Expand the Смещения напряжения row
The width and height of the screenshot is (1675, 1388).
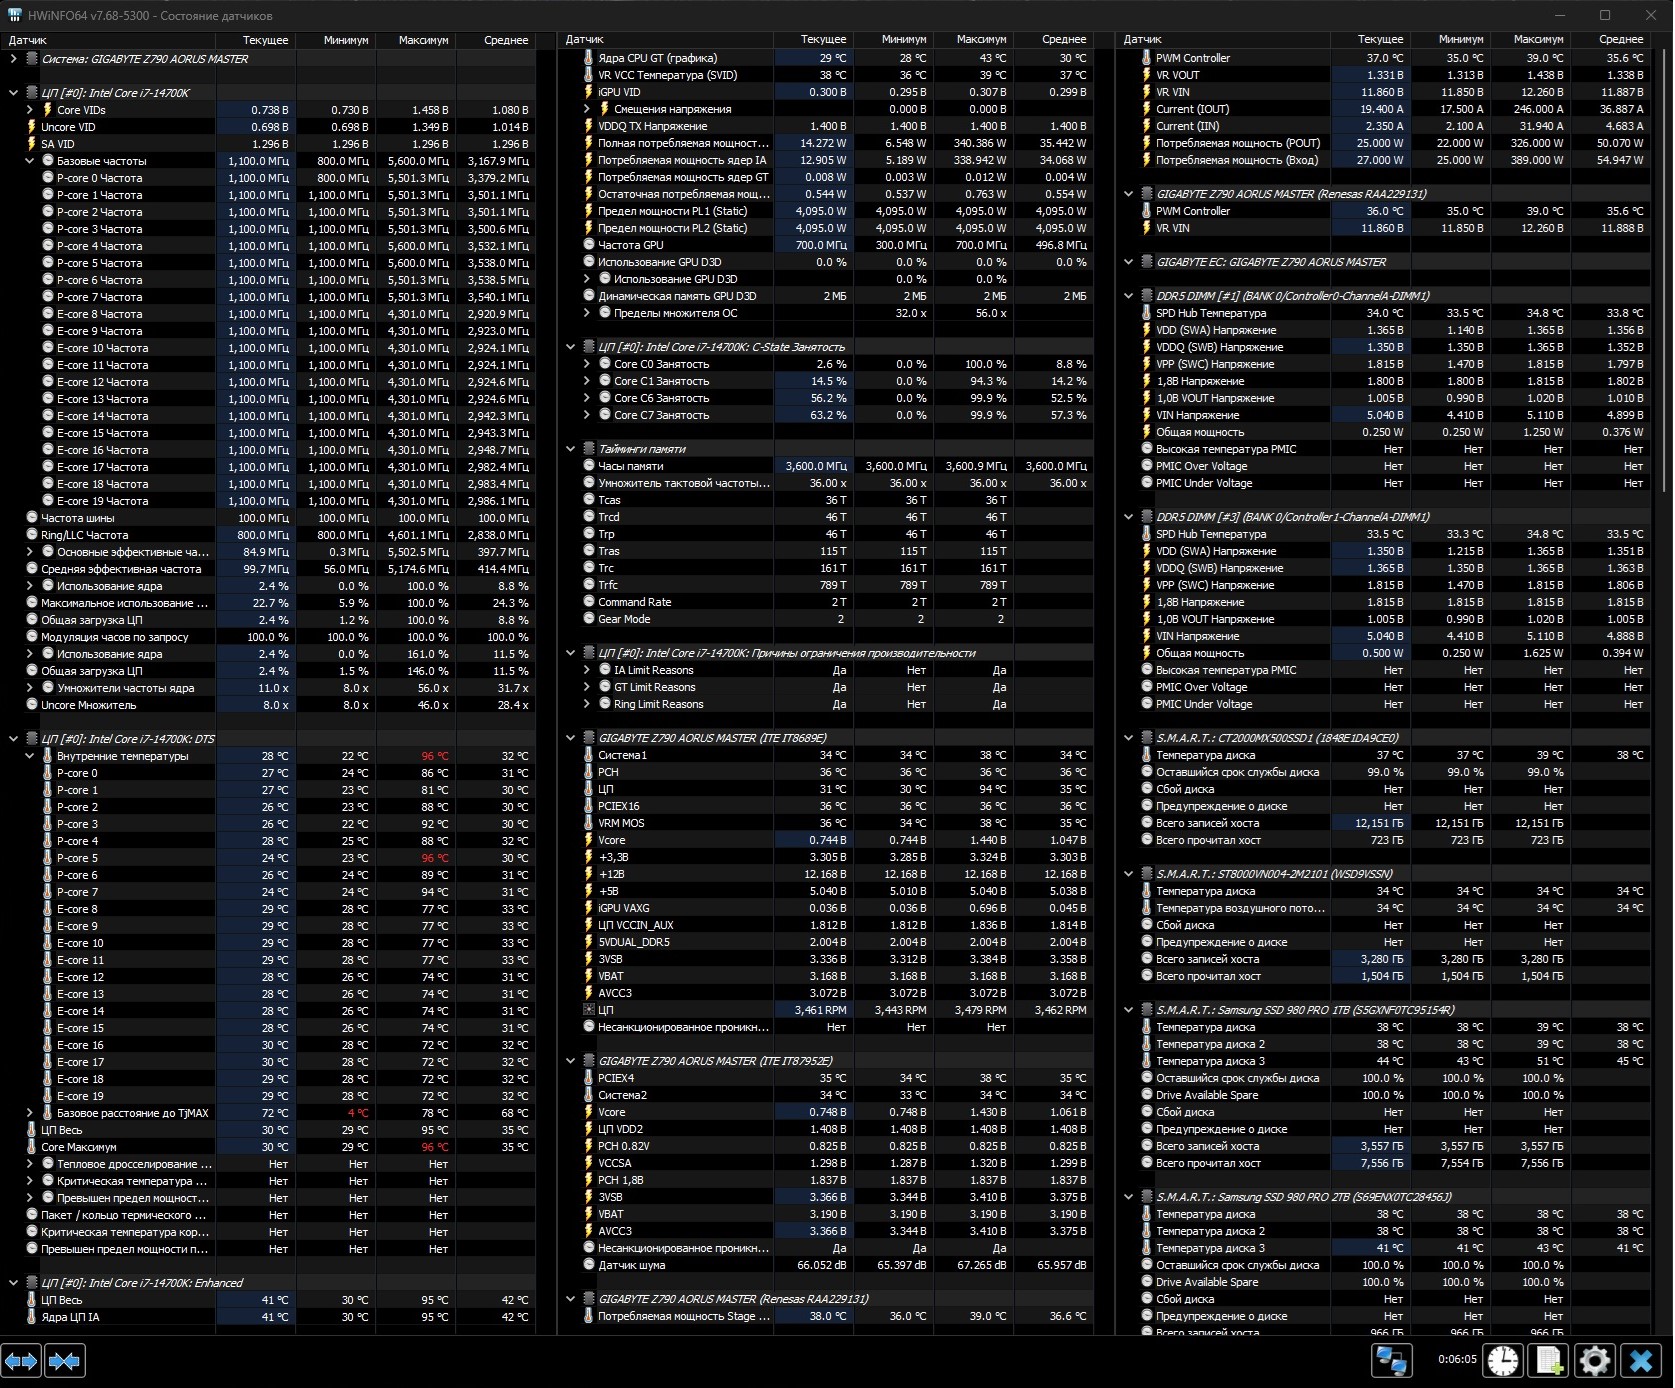[x=588, y=109]
